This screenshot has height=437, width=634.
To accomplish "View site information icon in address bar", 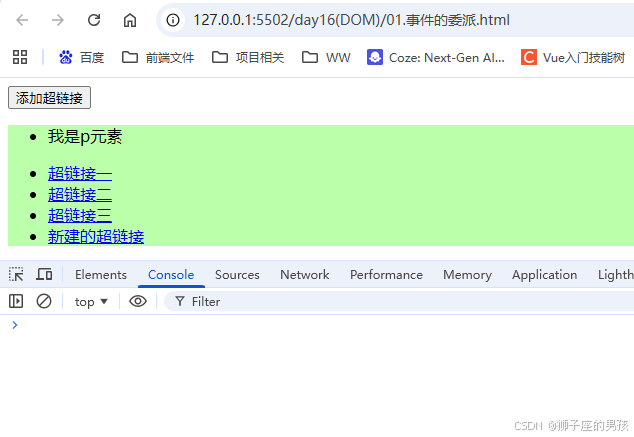I will [173, 20].
